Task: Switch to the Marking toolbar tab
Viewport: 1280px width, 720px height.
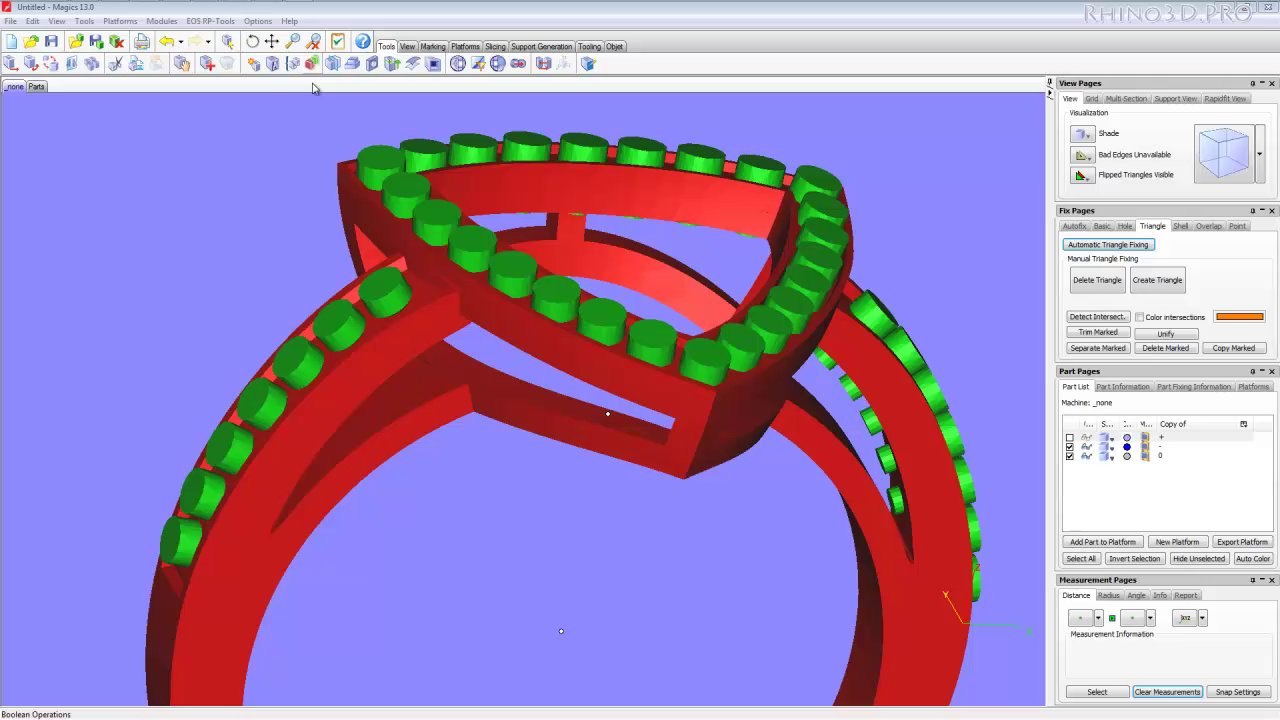Action: [x=433, y=46]
